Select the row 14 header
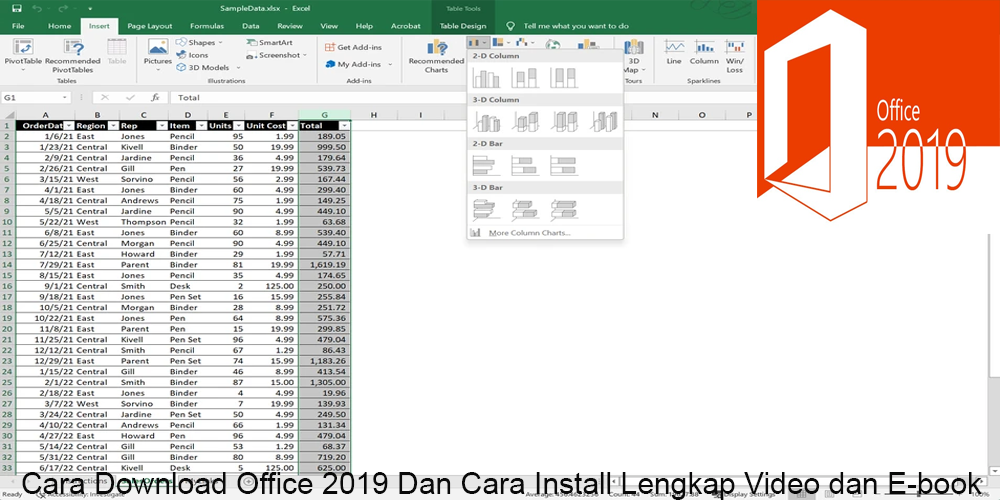Screen dimensions: 1000x500 (7, 265)
